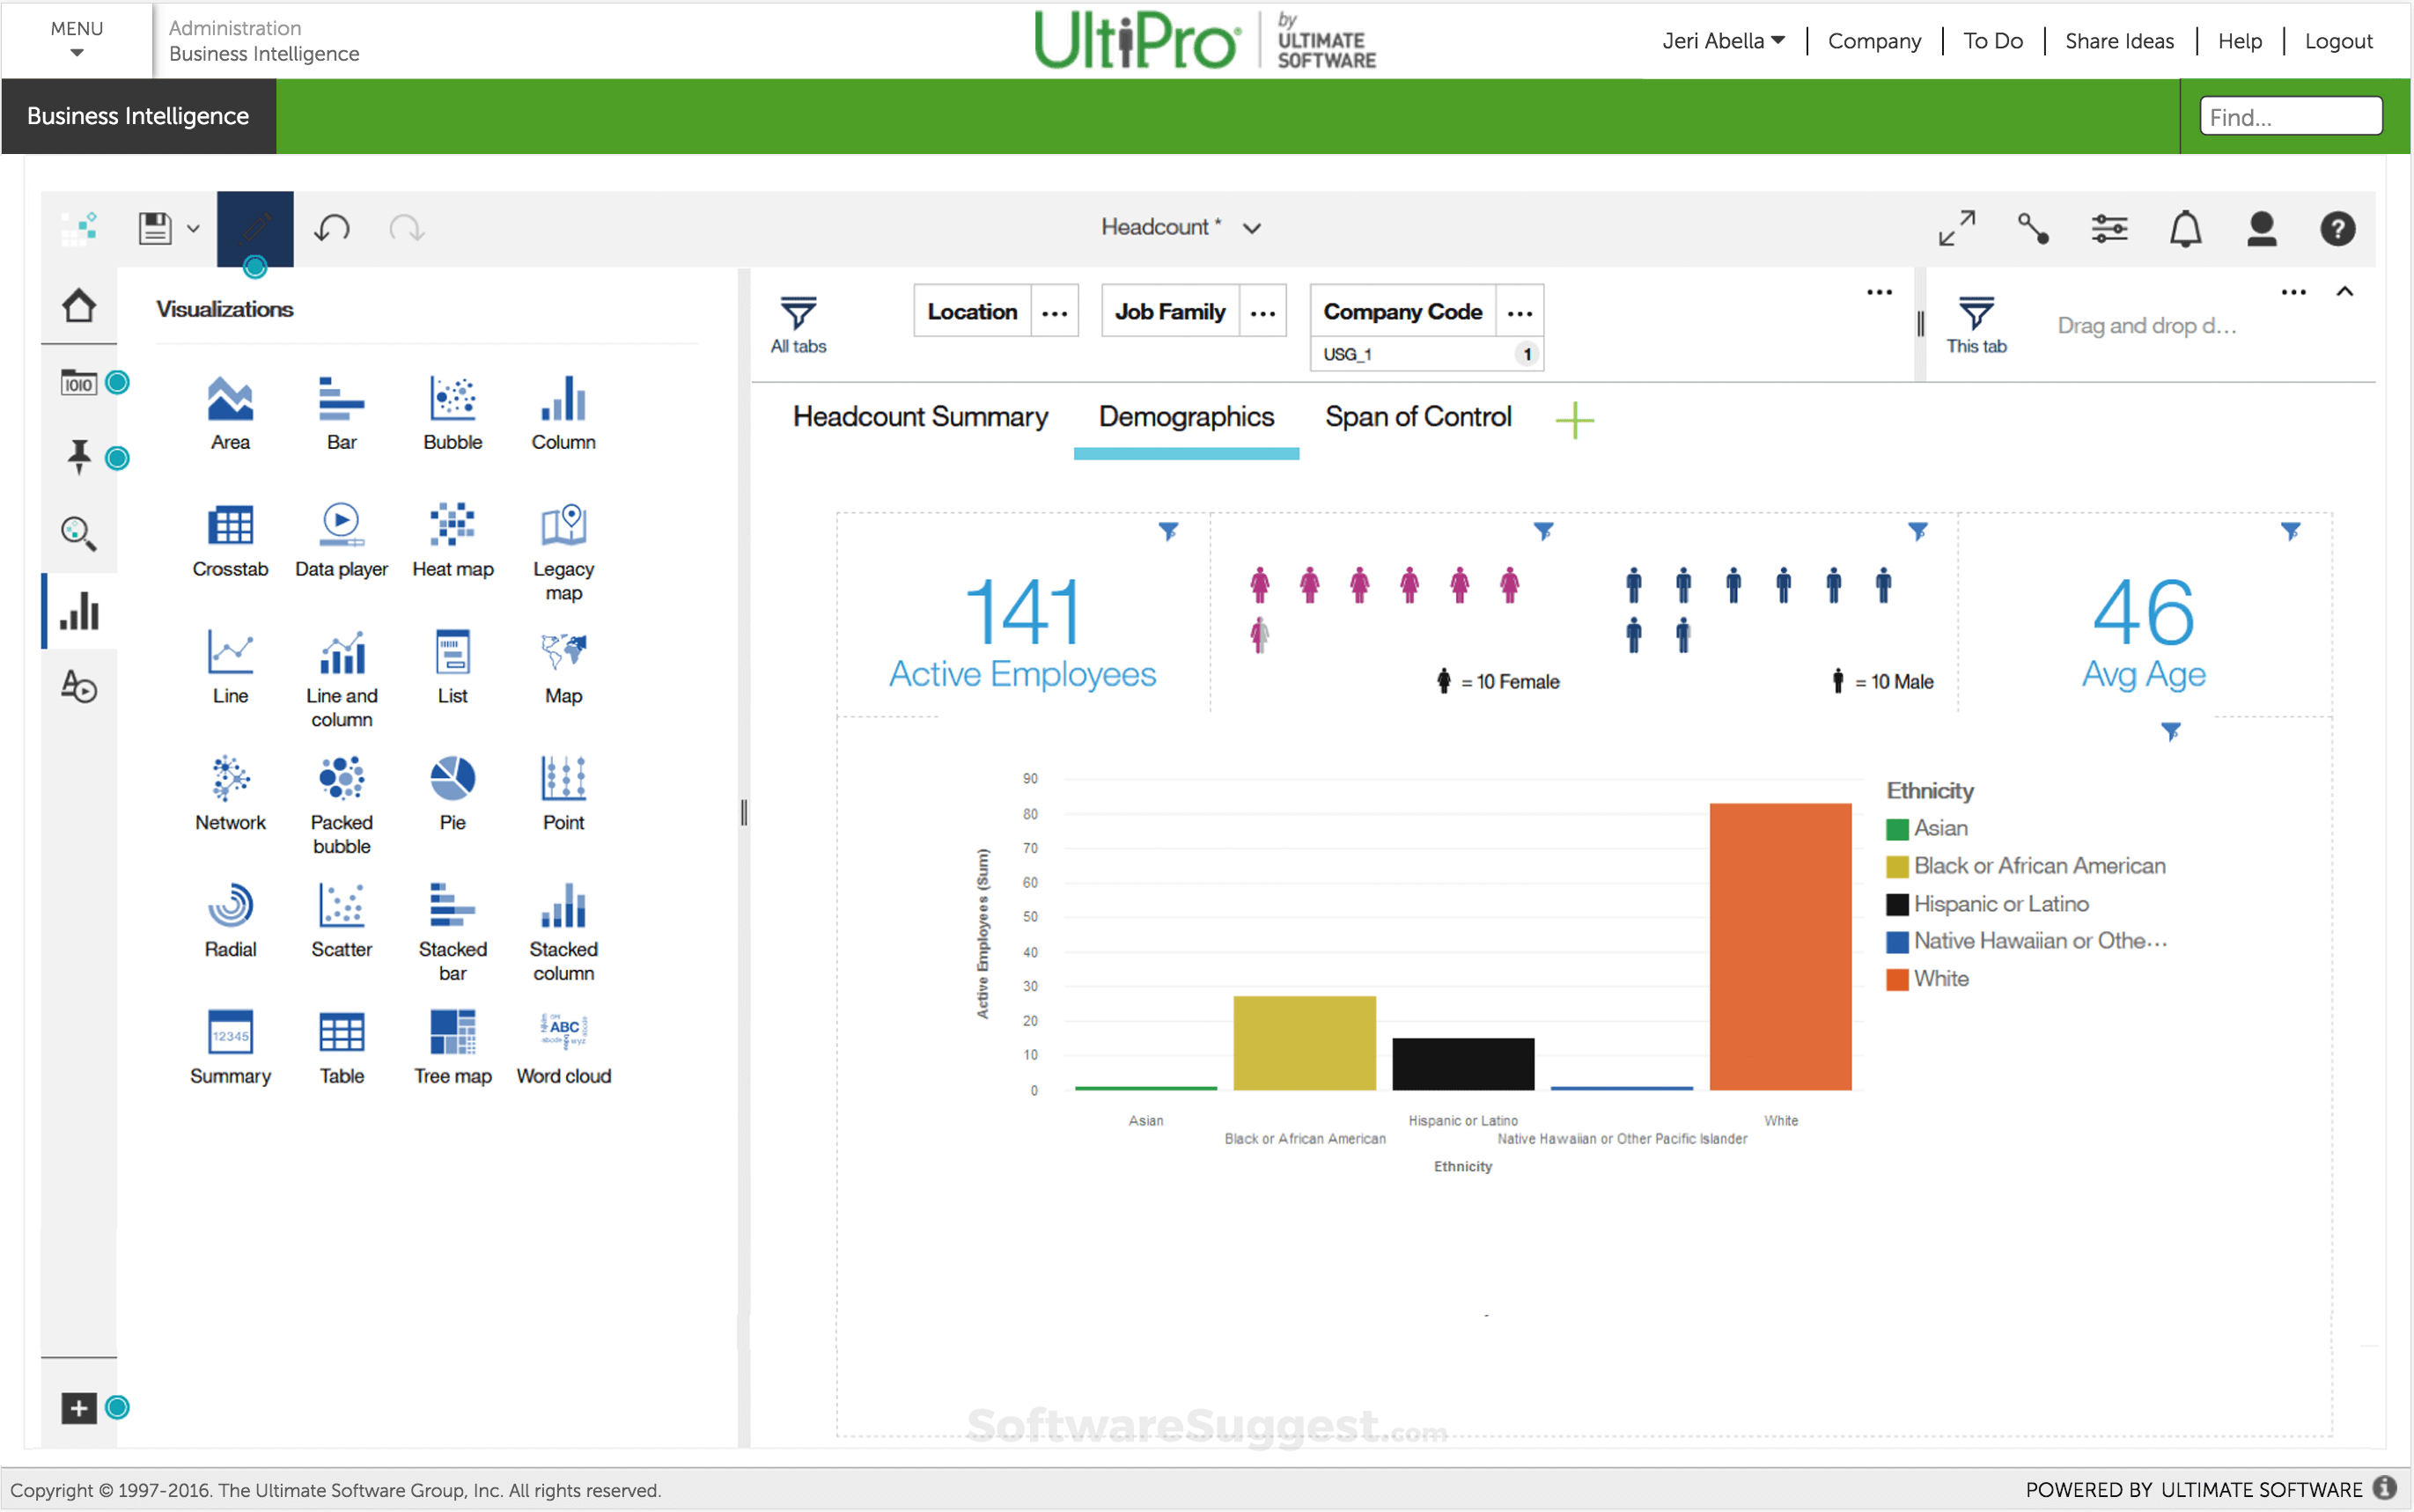2414x1512 pixels.
Task: Open the Headcount Summary tab
Action: [x=919, y=416]
